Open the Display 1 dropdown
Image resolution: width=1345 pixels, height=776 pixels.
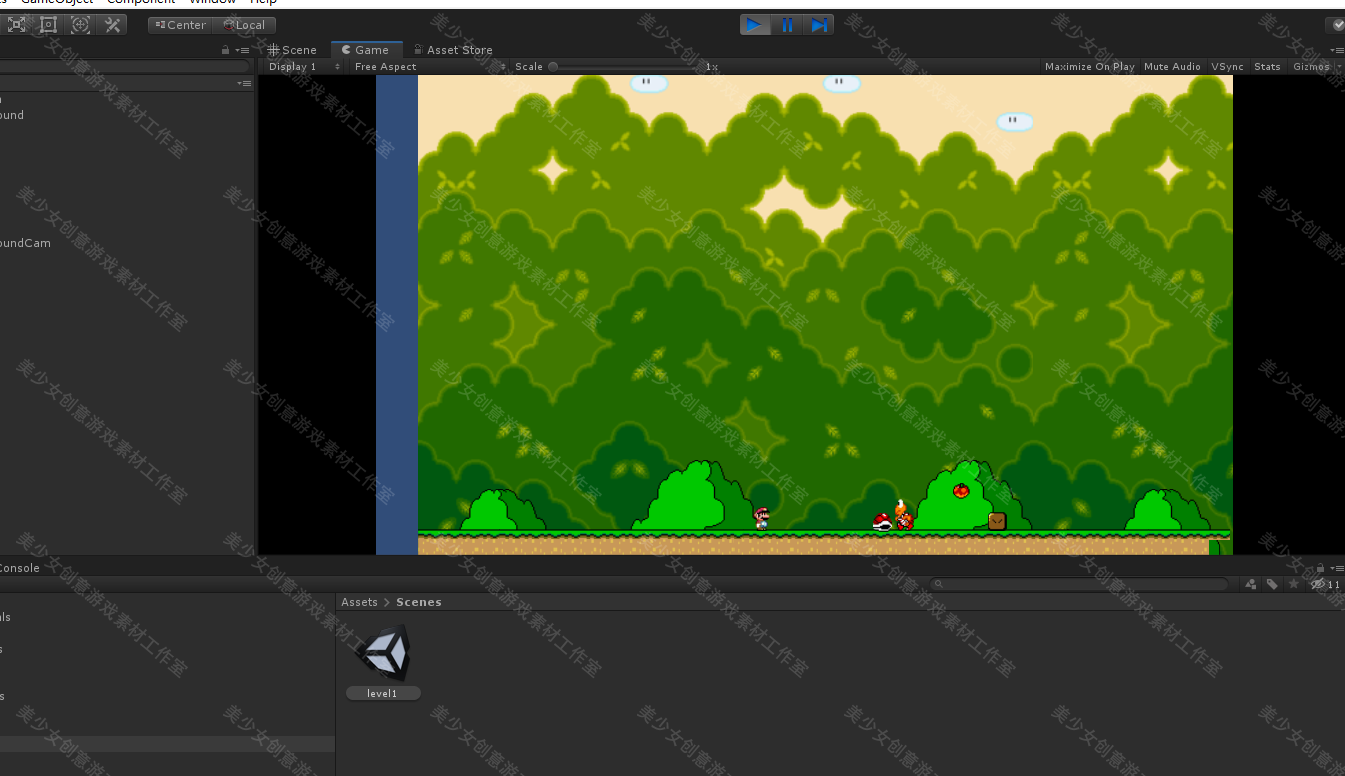tap(300, 66)
